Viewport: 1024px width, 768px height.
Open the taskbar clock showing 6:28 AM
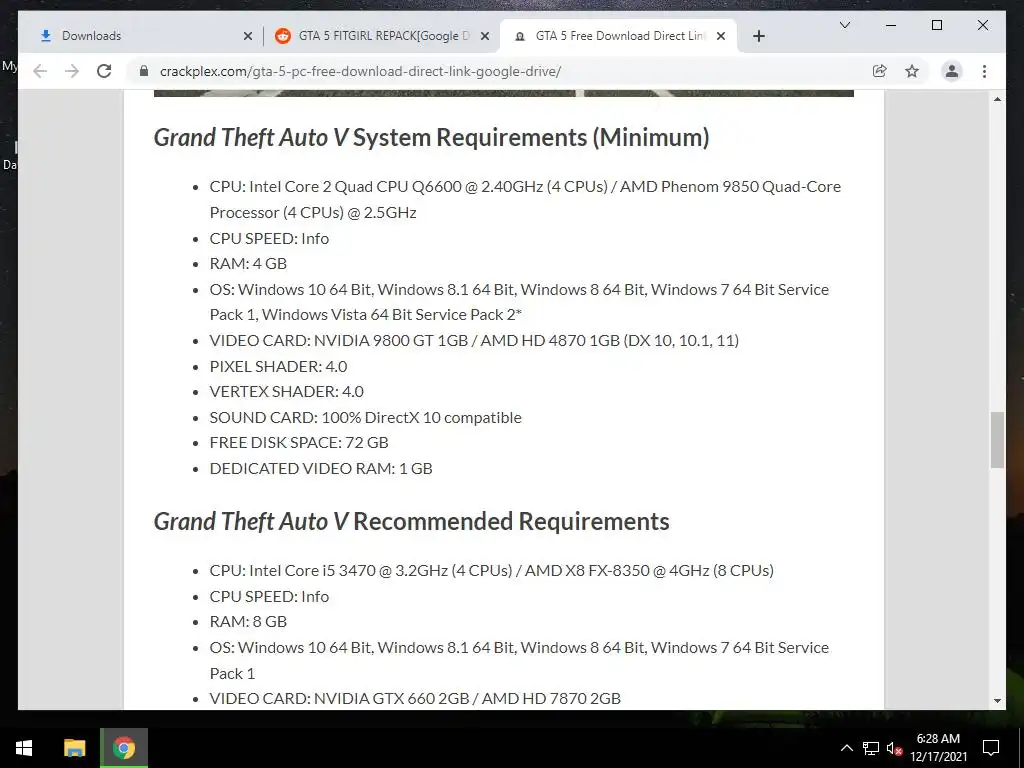938,748
